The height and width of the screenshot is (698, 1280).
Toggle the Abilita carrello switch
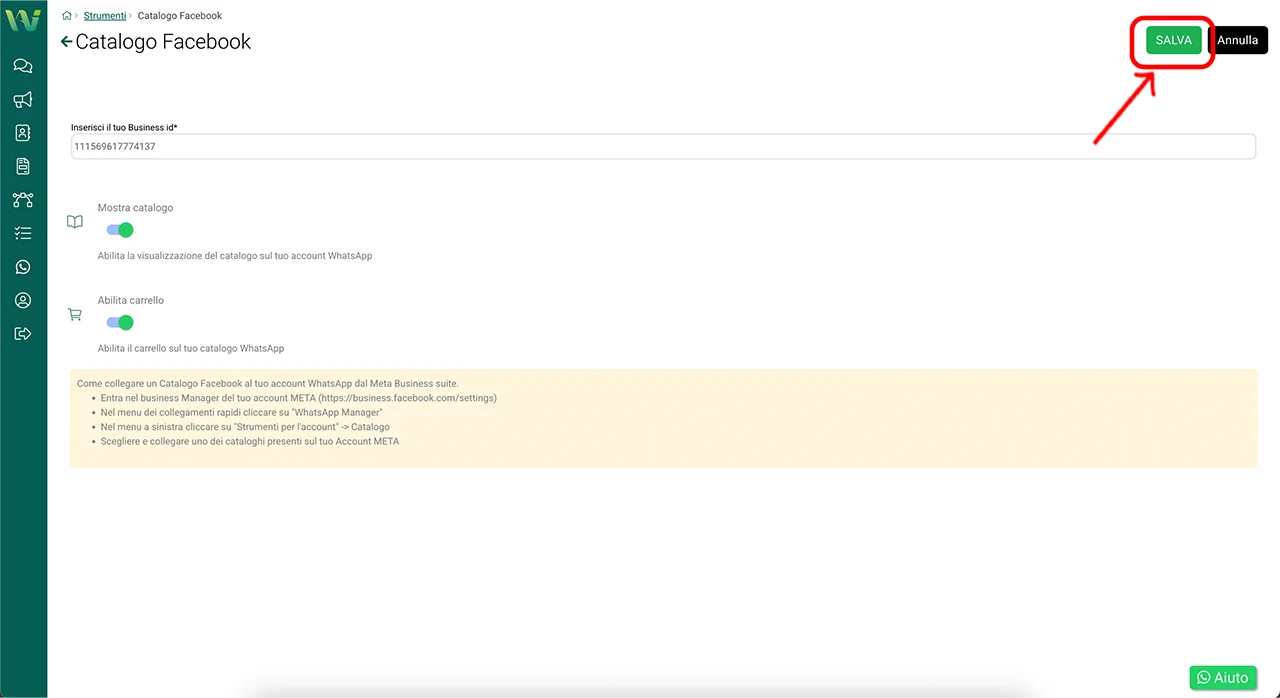(x=120, y=322)
